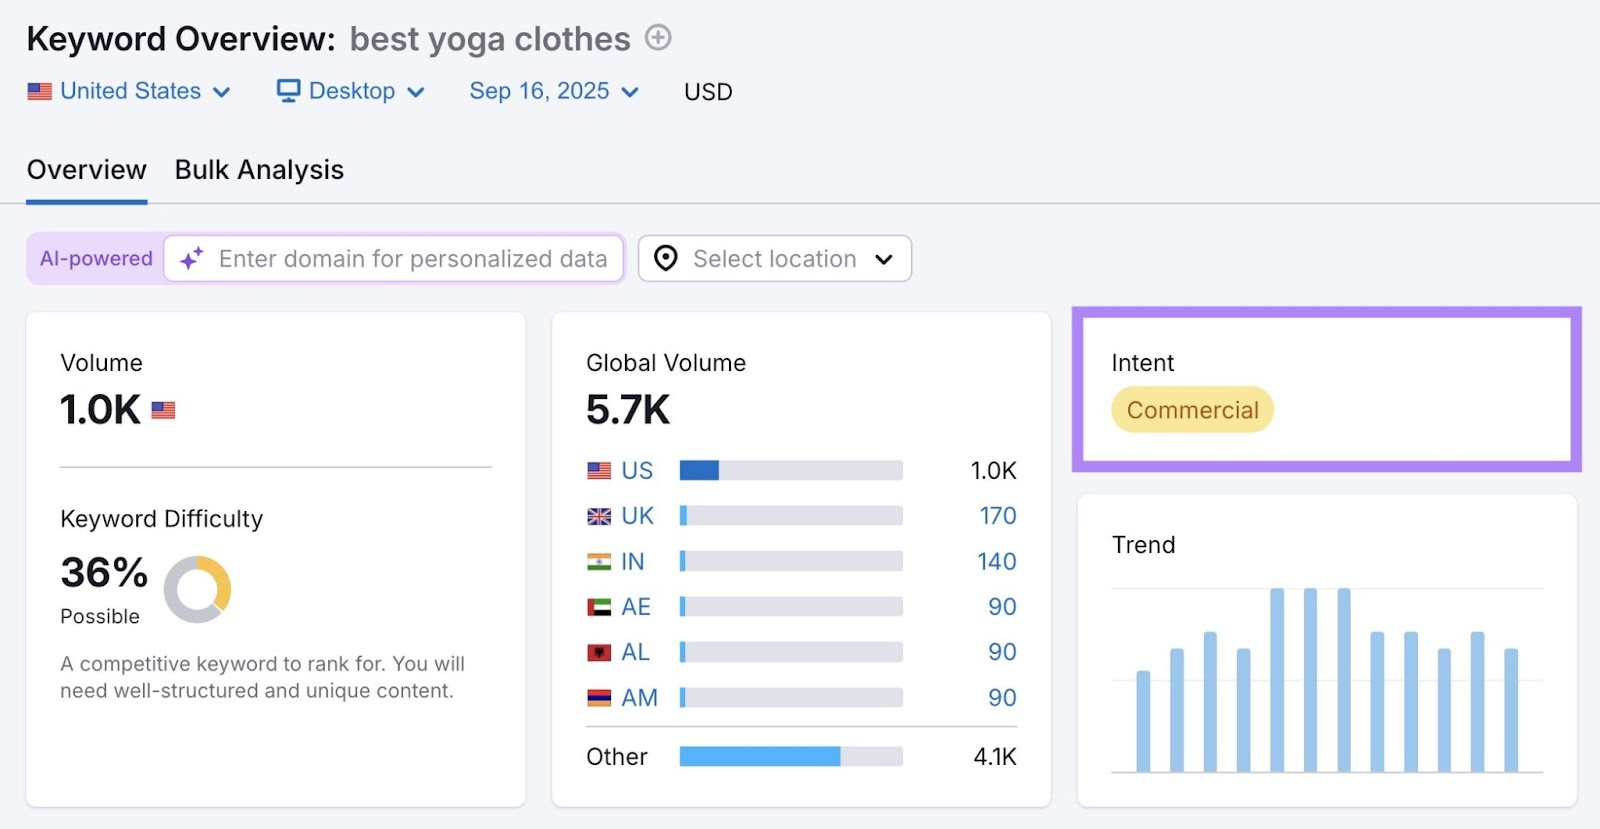Open the Bulk Analysis tab
This screenshot has height=829, width=1600.
coord(259,170)
